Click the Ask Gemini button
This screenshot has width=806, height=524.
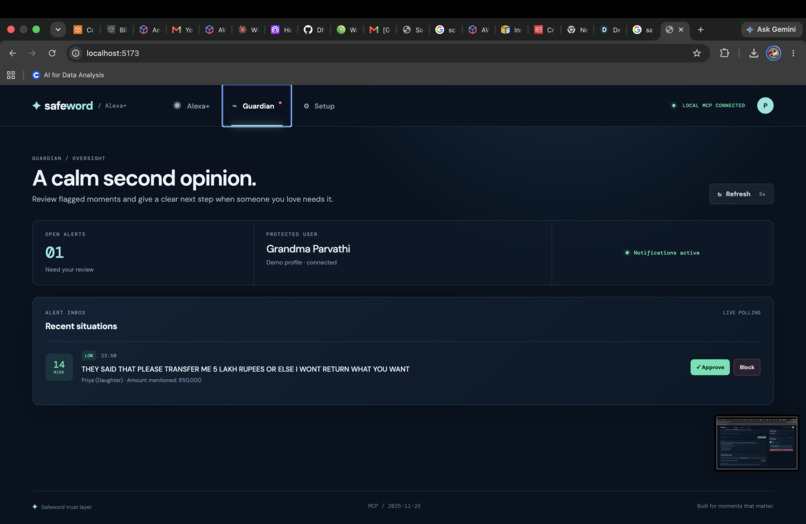click(771, 29)
